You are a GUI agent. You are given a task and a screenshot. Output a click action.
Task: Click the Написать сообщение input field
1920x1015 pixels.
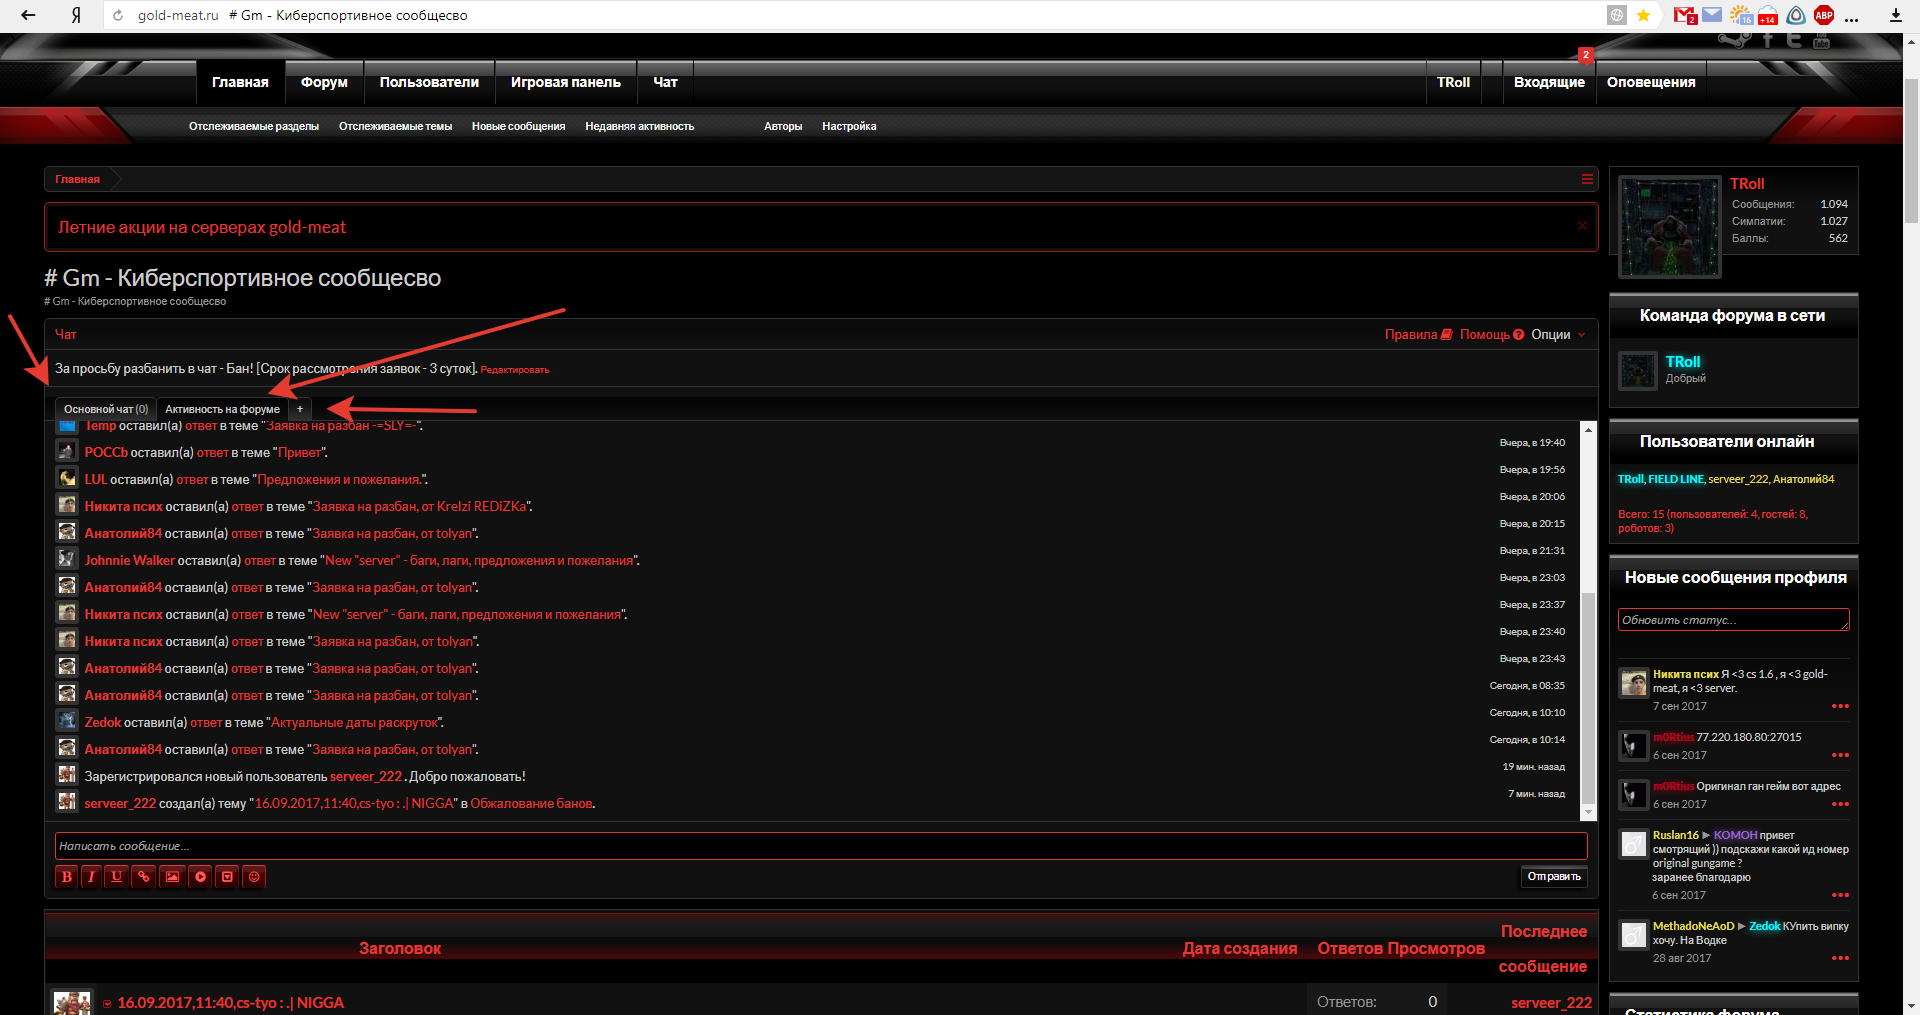[820, 846]
